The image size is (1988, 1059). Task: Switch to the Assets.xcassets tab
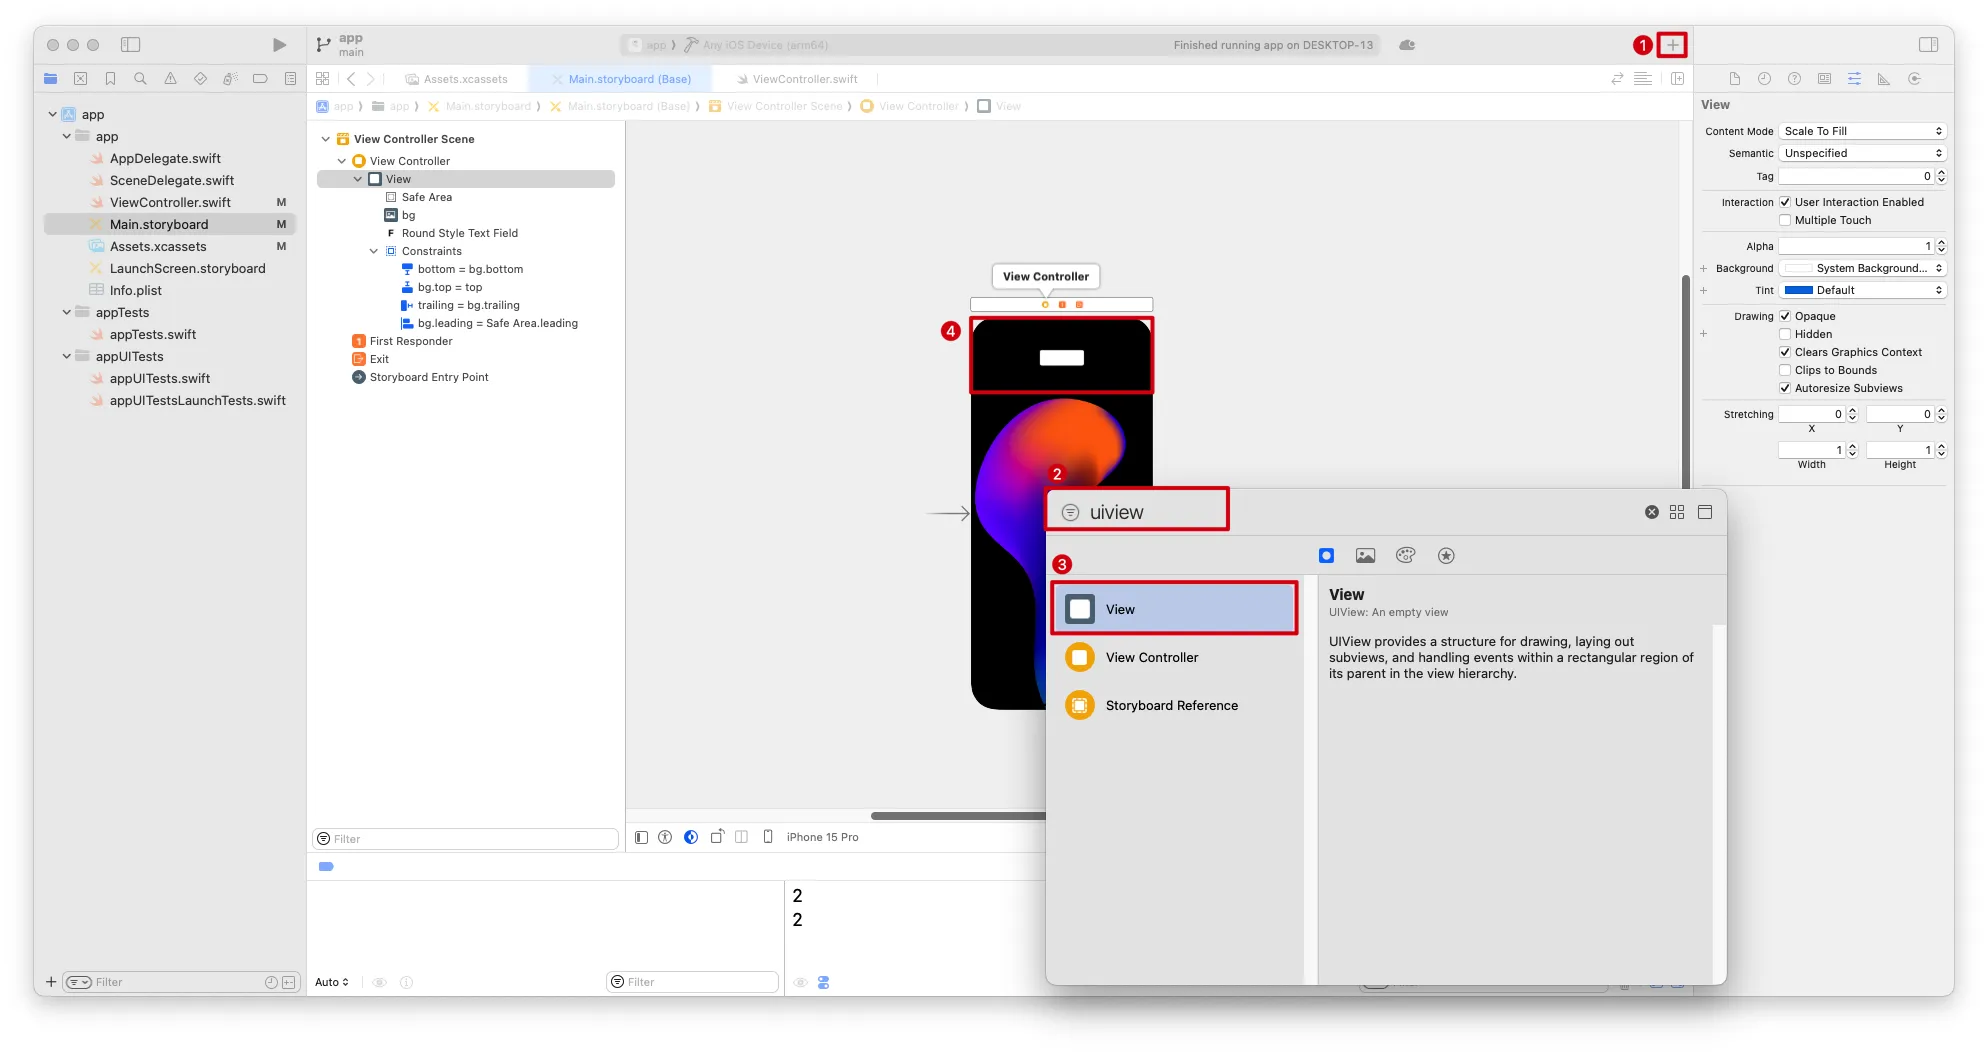click(x=465, y=79)
